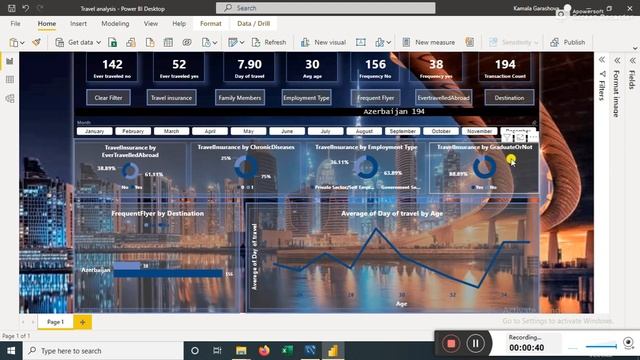The width and height of the screenshot is (640, 360).
Task: Switch to Data view in sidebar
Action: click(10, 80)
